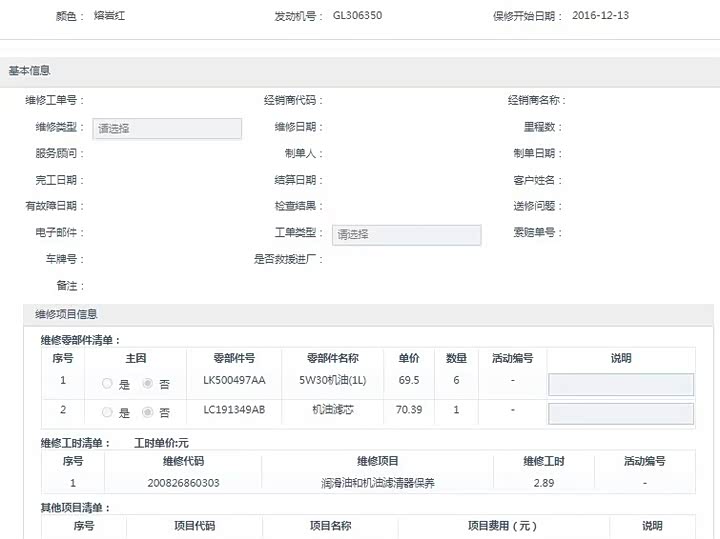The image size is (720, 539).
Task: Click engine number GL306350
Action: coord(357,16)
